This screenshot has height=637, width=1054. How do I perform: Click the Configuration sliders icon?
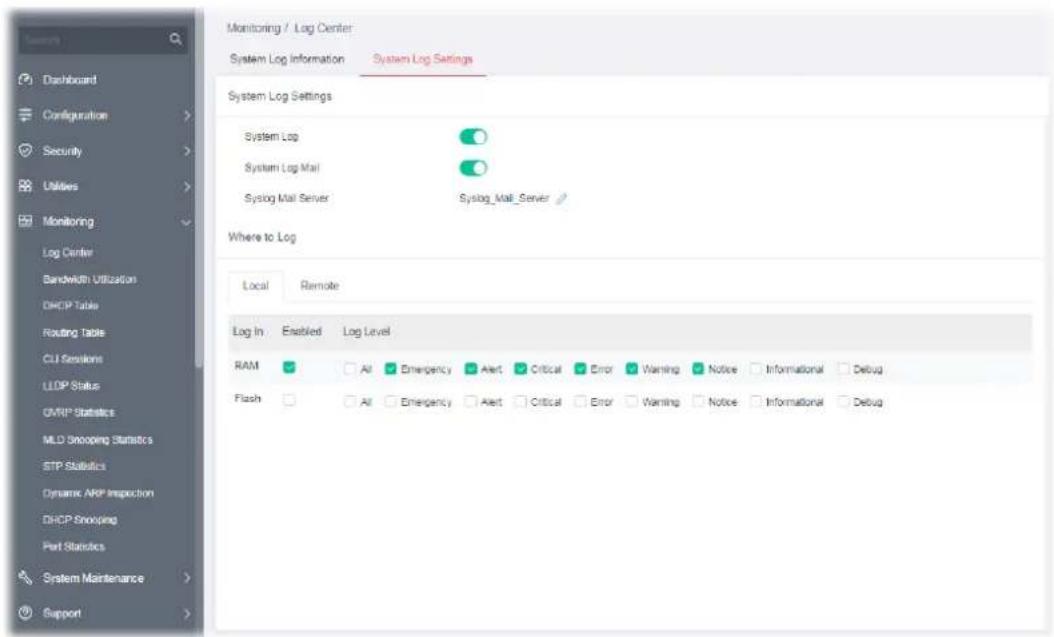26,115
